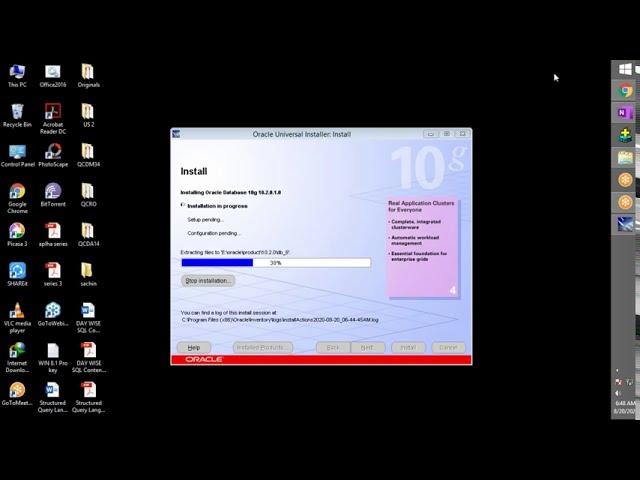The width and height of the screenshot is (640, 480).
Task: Click the disabled Next button
Action: (367, 347)
